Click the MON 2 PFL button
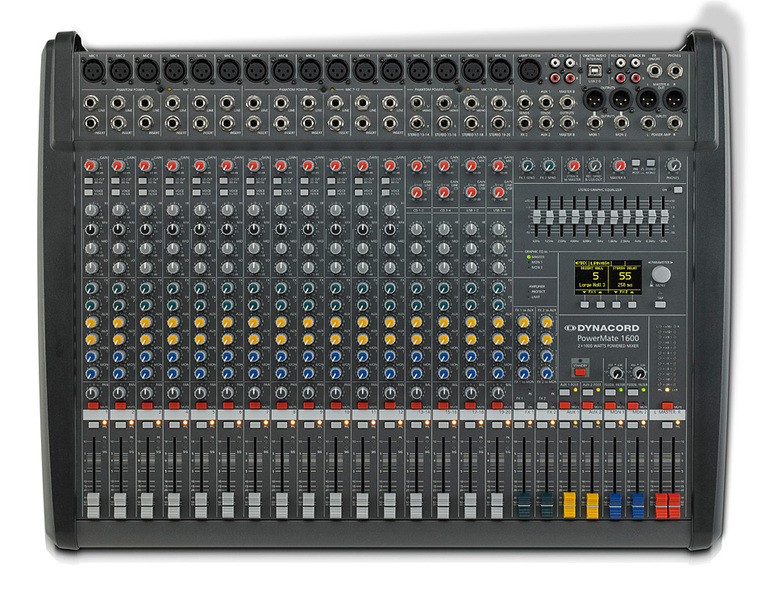This screenshot has height=600, width=774. pos(633,425)
